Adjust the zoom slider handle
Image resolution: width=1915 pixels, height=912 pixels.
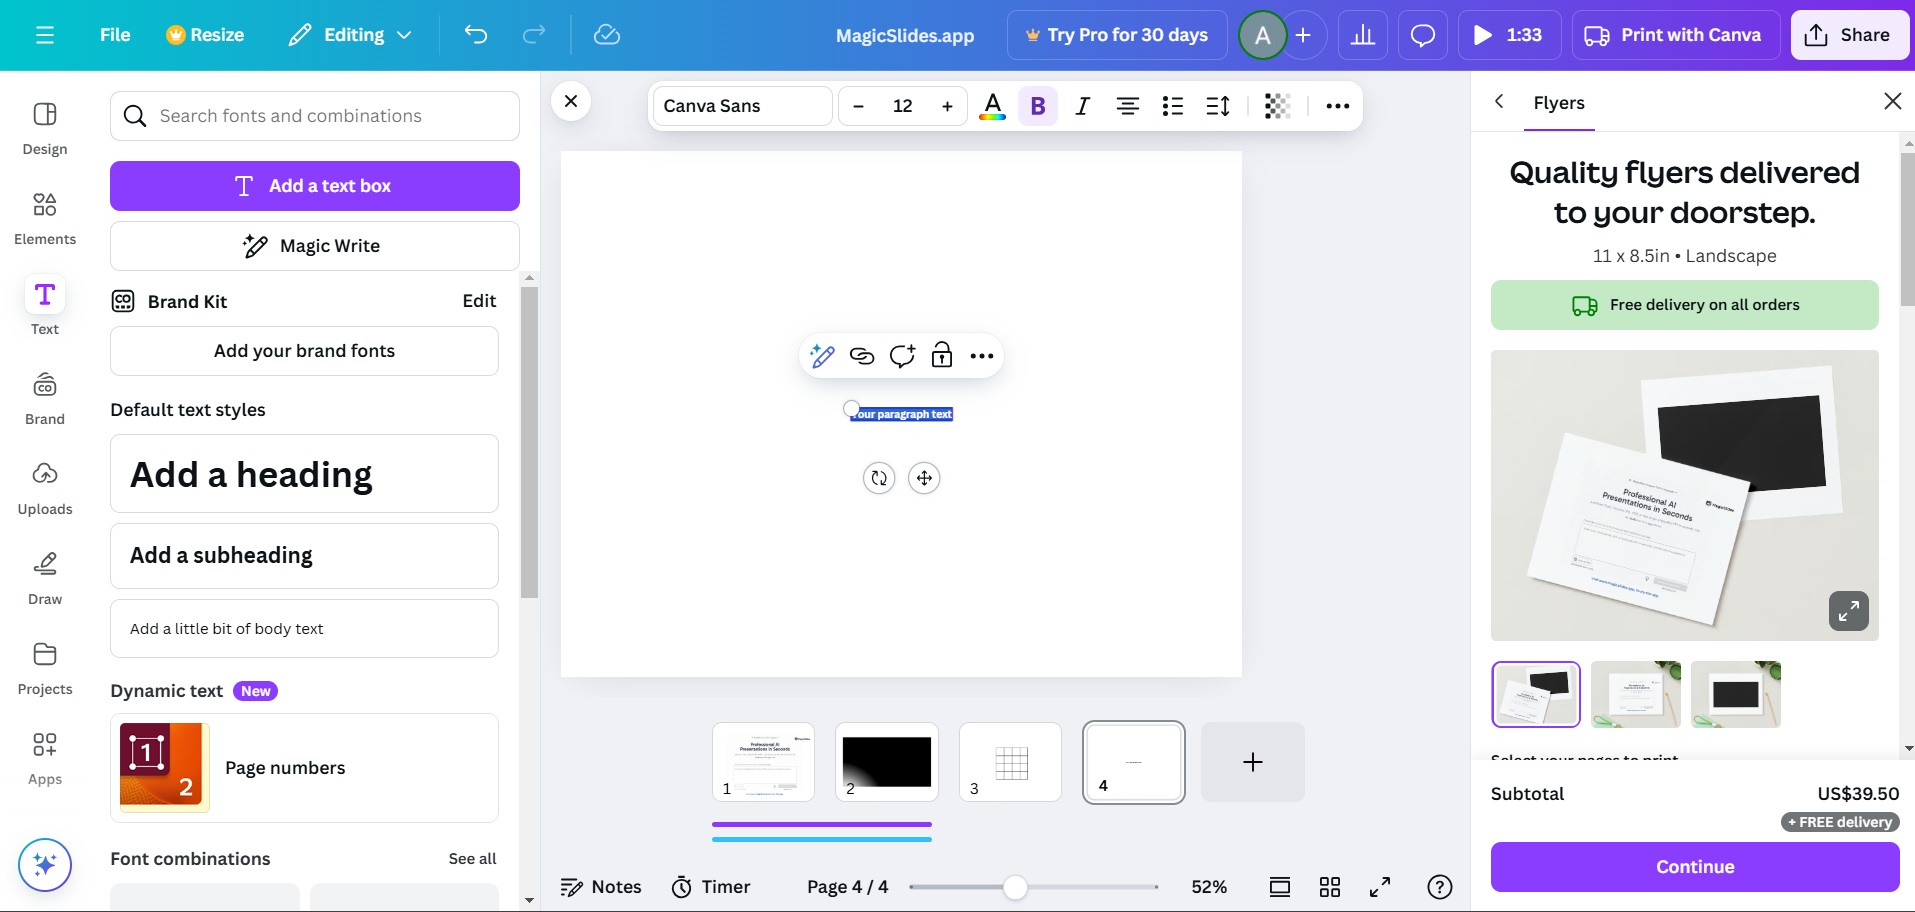1015,887
